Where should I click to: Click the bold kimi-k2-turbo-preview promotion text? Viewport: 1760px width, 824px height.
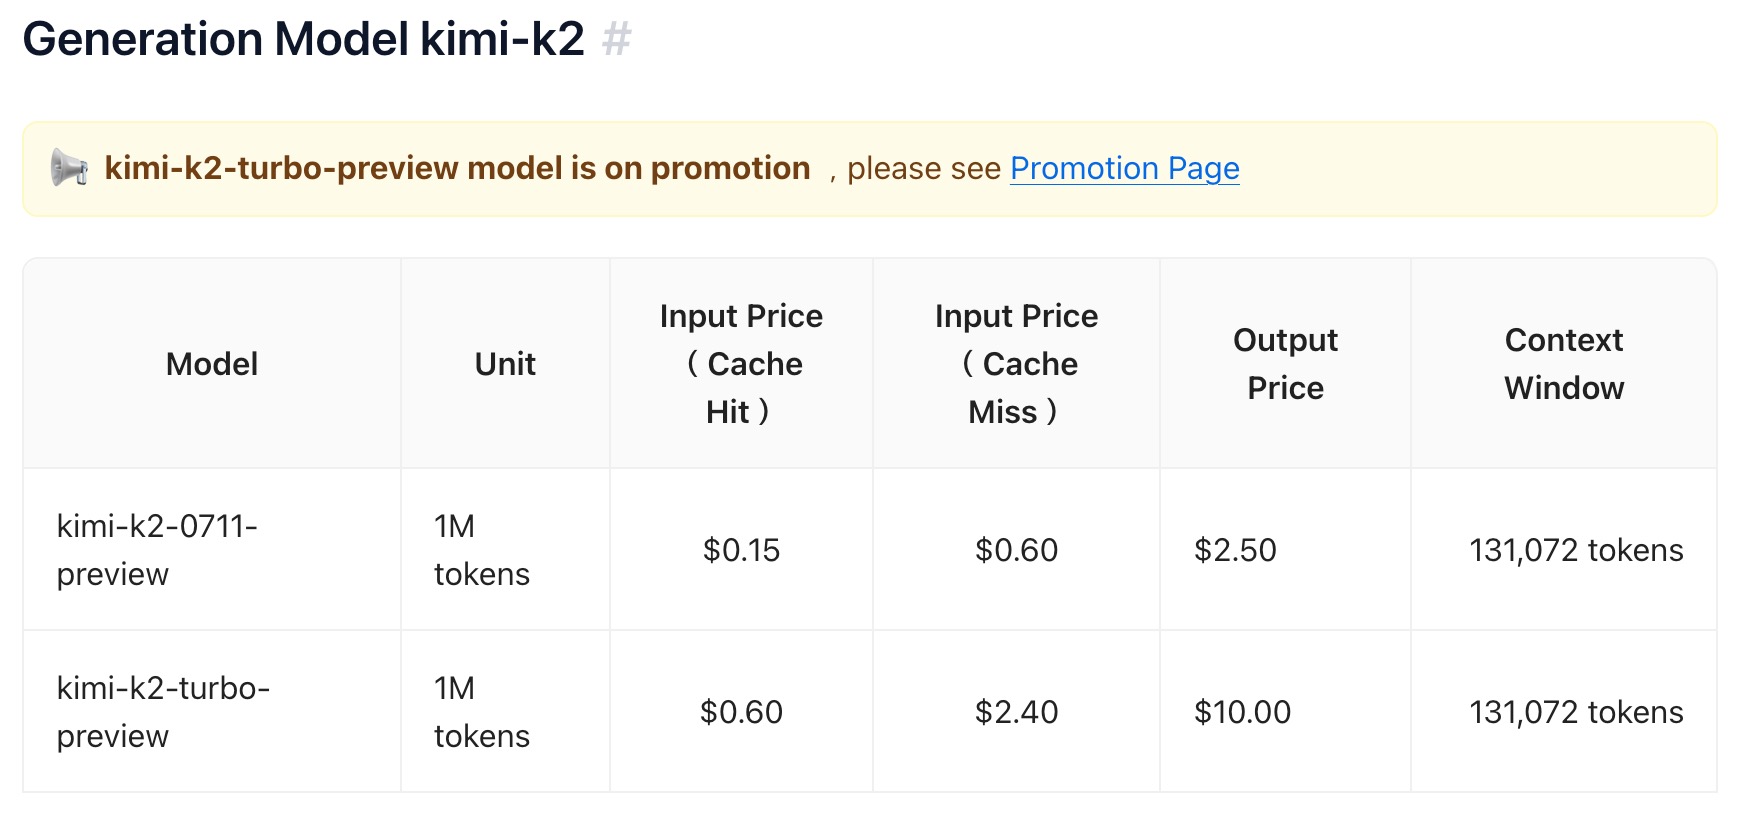(457, 168)
